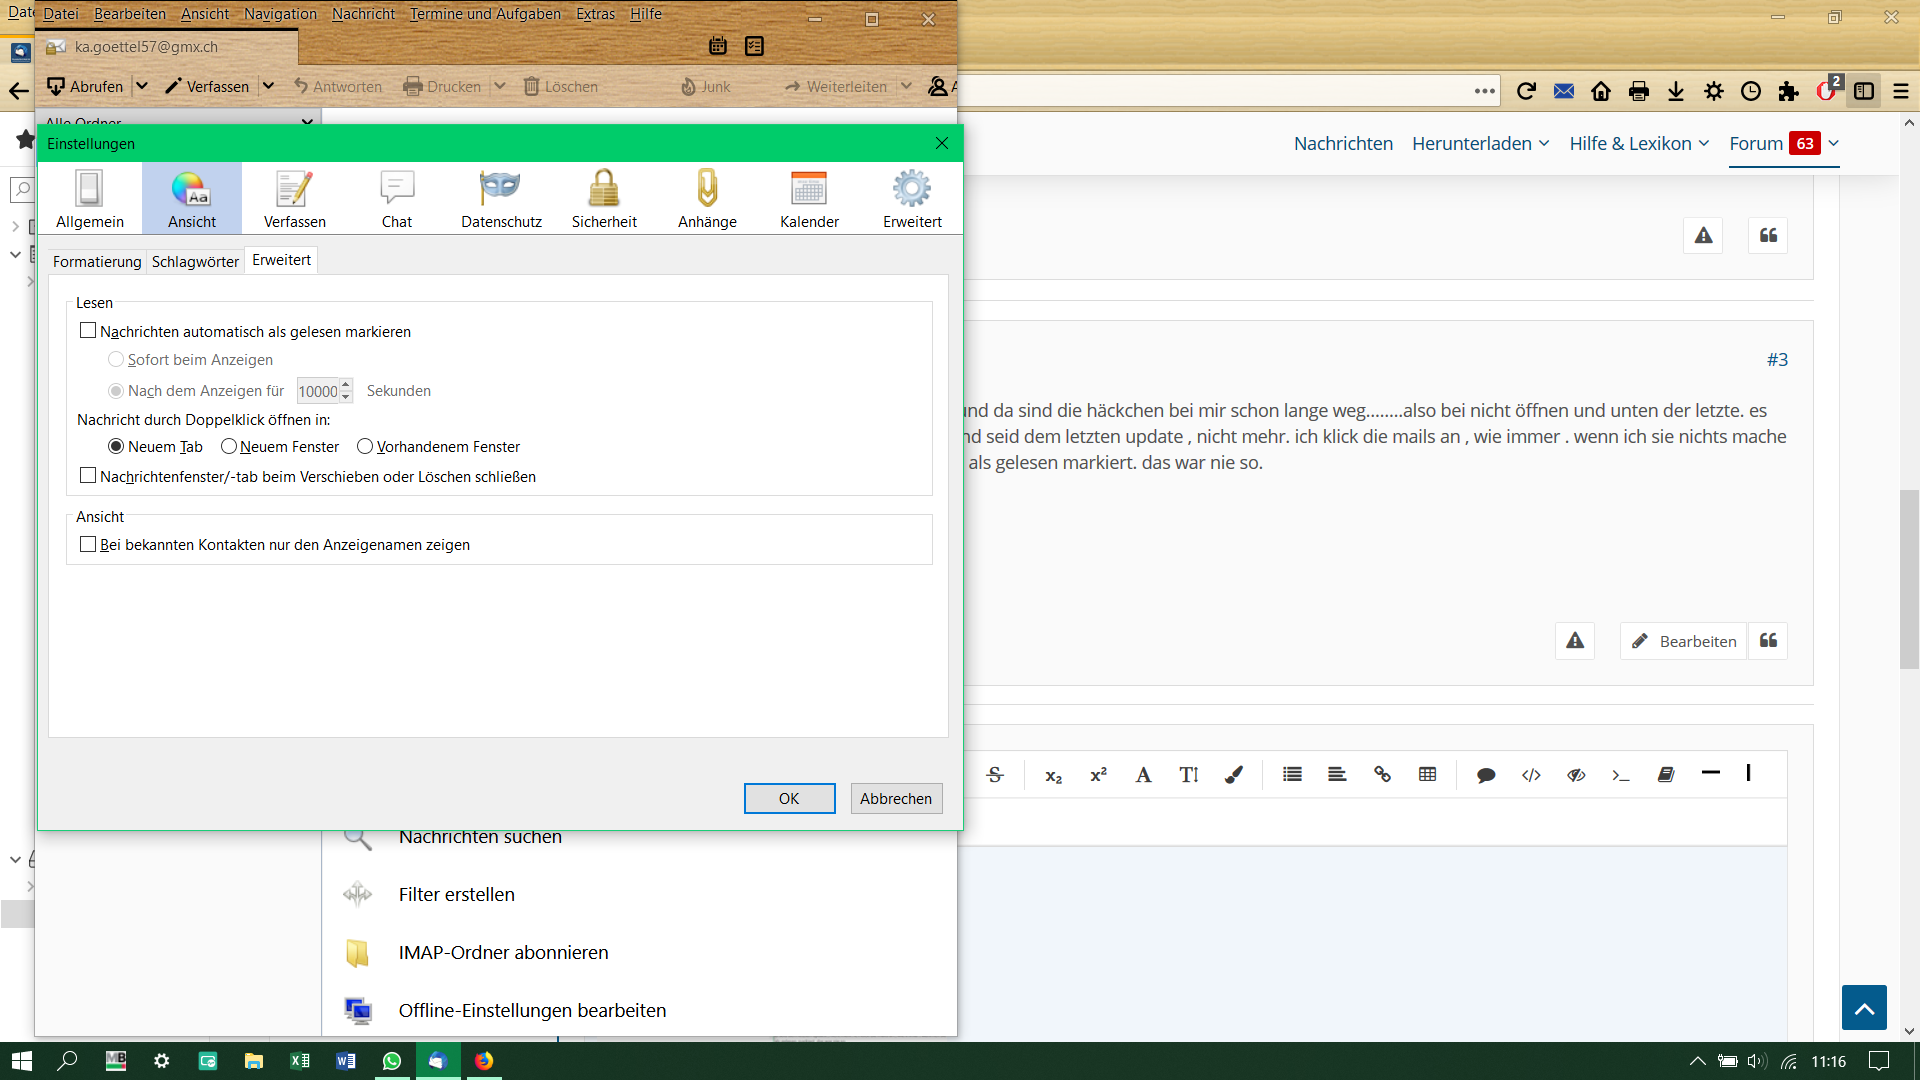The image size is (1920, 1080).
Task: Expand the Abrufen dropdown arrow
Action: [x=142, y=86]
